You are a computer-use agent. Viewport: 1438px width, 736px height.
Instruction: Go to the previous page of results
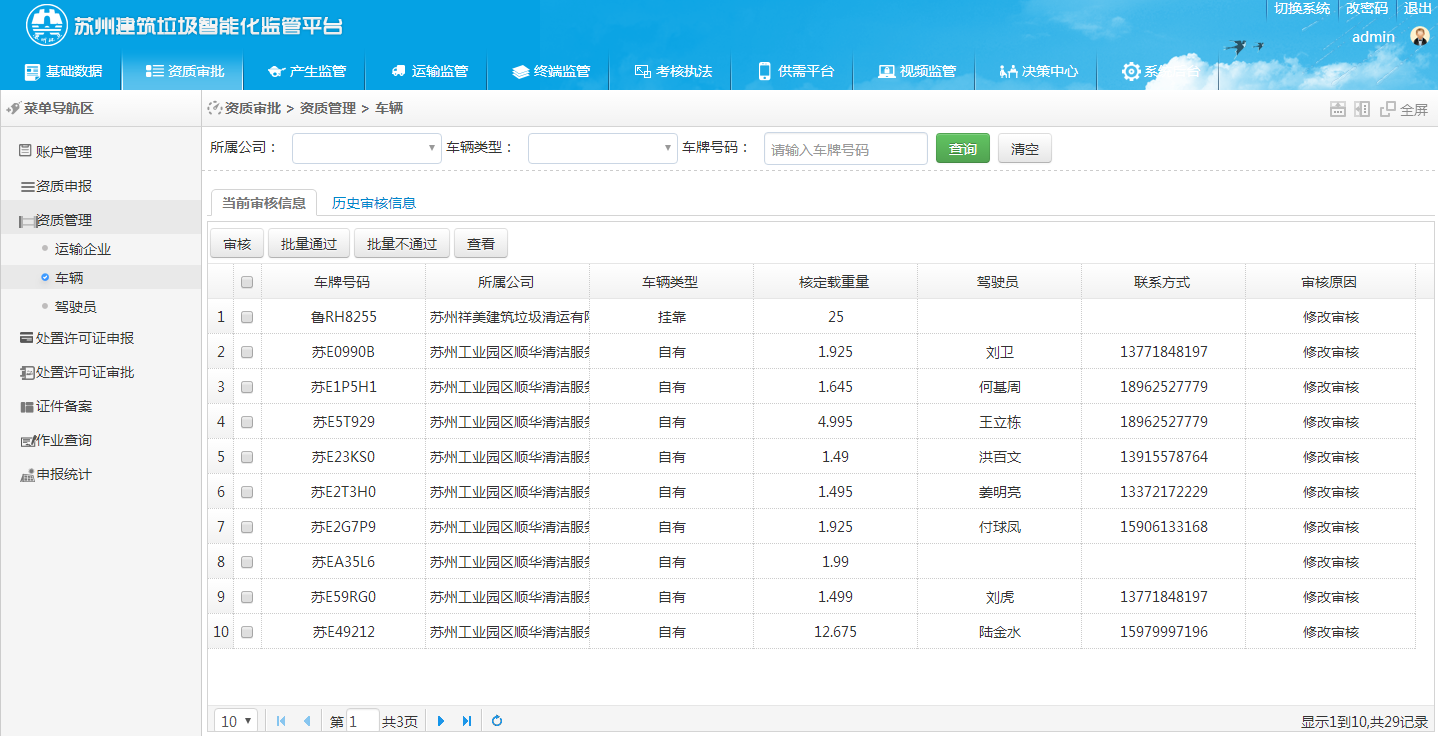[x=306, y=721]
